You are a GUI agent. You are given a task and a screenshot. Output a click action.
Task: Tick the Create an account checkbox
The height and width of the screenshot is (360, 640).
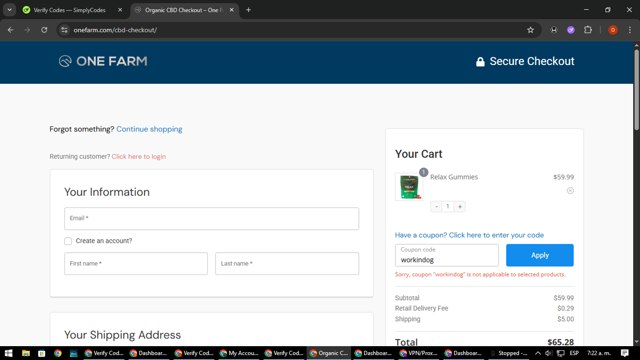pyautogui.click(x=68, y=241)
